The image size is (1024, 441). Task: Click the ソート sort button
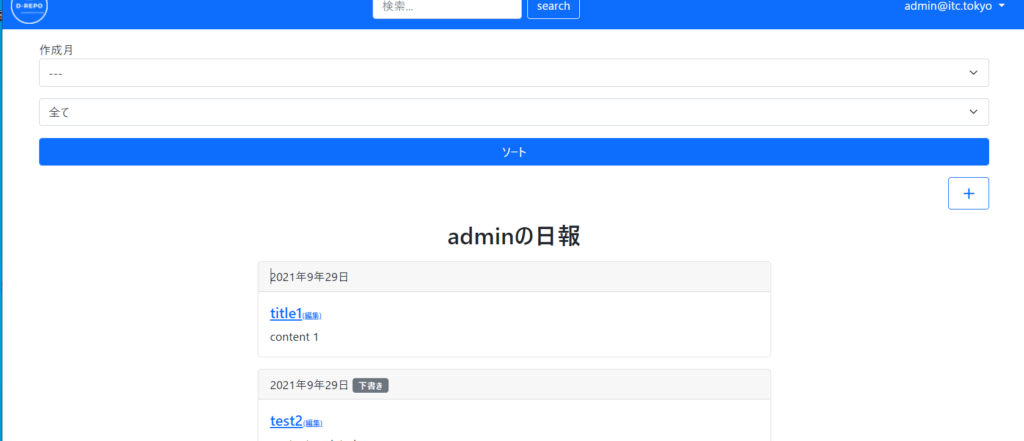coord(514,152)
